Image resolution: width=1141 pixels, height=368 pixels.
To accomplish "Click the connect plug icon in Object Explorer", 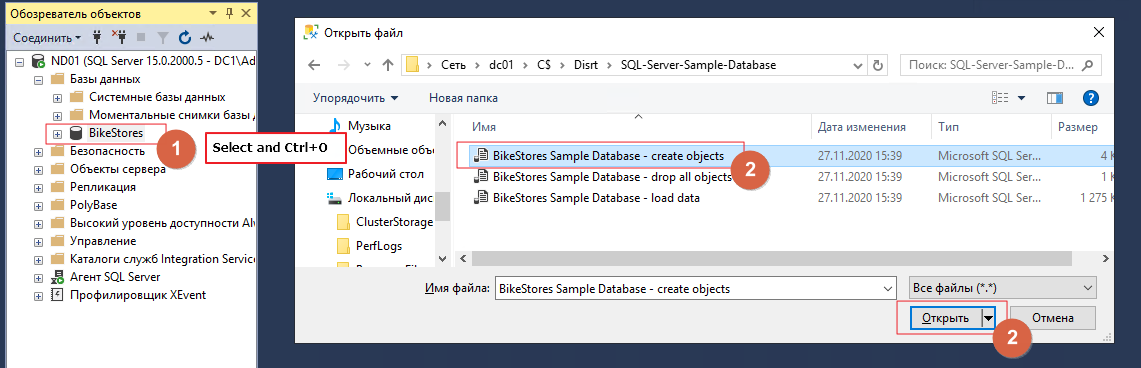I will tap(97, 37).
